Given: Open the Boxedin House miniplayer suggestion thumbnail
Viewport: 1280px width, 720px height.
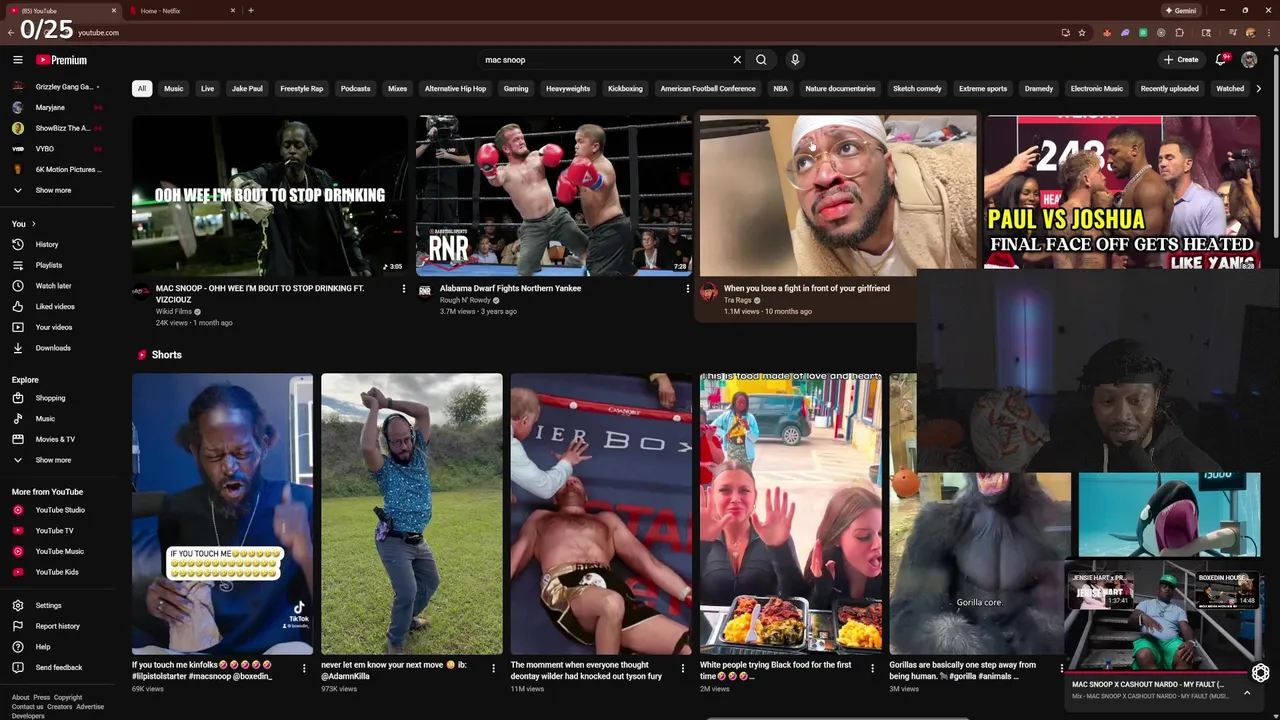Looking at the screenshot, I should click(x=1227, y=591).
